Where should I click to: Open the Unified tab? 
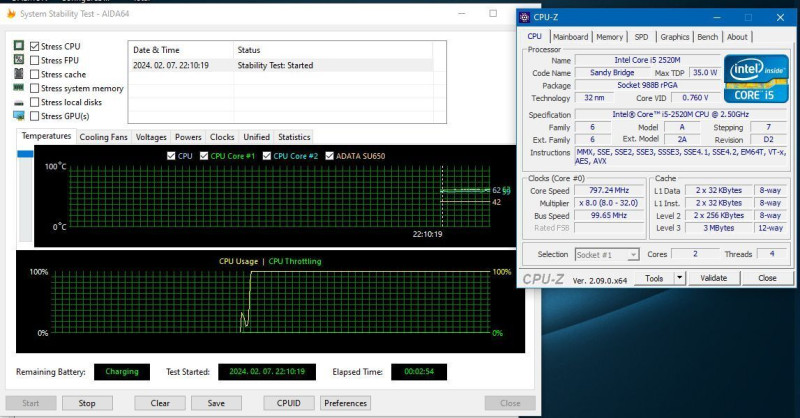pos(256,137)
